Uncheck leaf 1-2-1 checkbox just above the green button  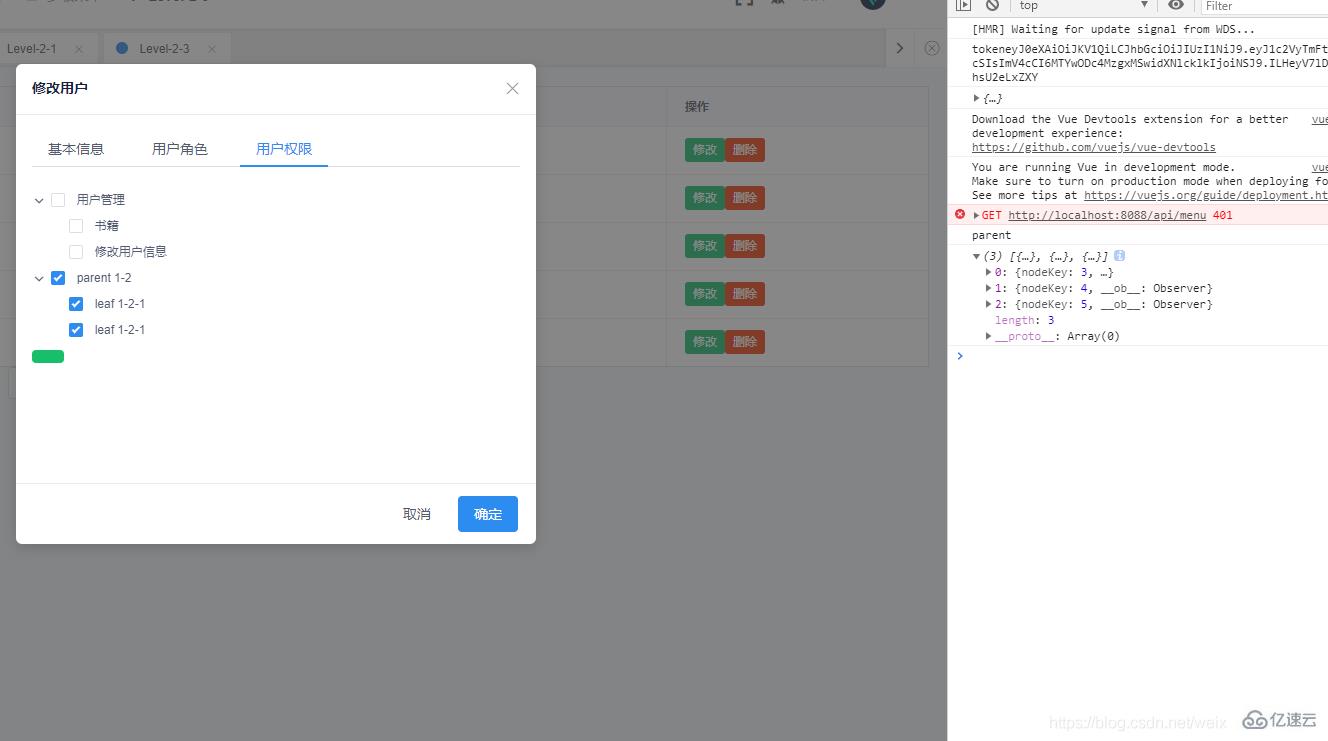tap(76, 330)
